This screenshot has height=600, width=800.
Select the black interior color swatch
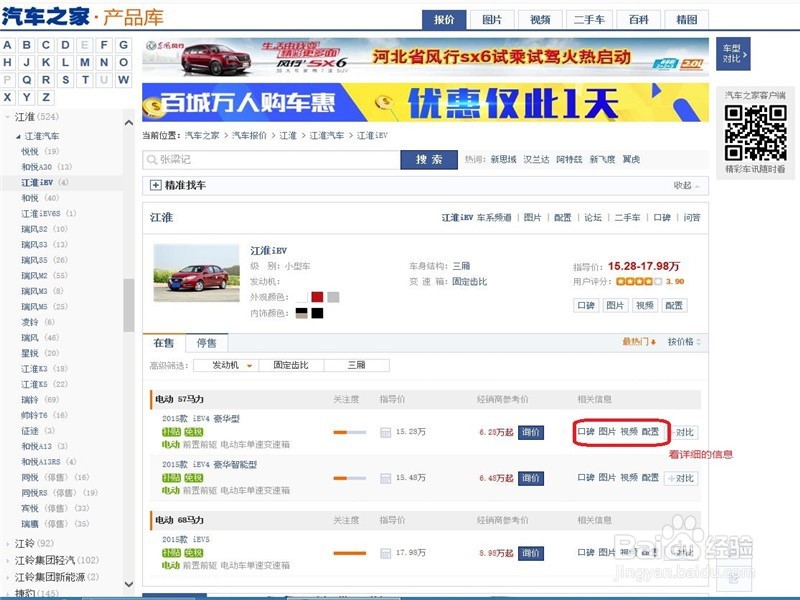pos(317,313)
